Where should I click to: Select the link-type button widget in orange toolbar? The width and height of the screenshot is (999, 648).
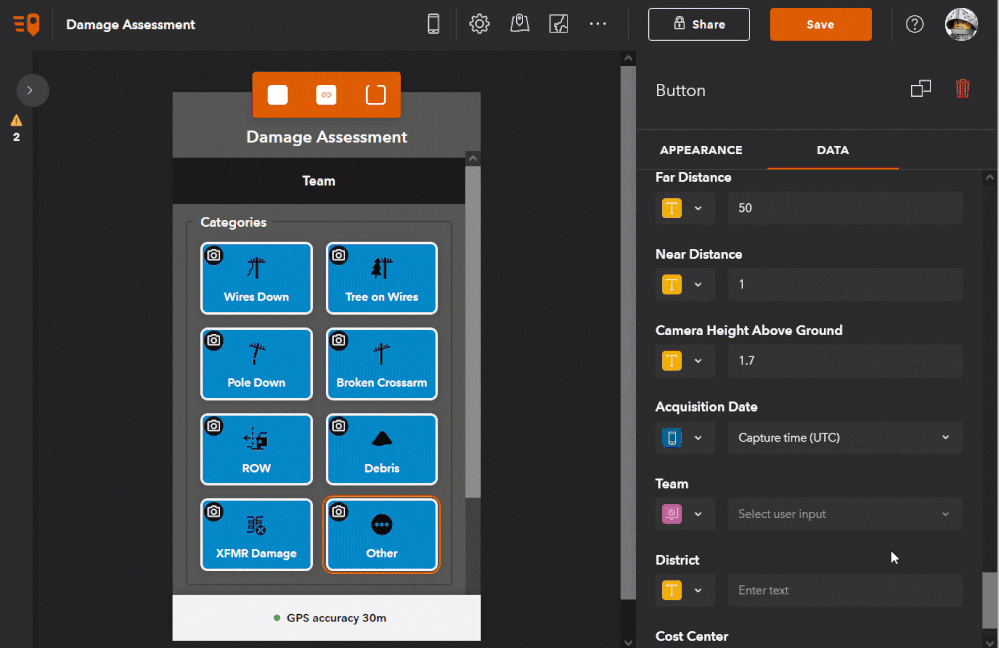(326, 95)
